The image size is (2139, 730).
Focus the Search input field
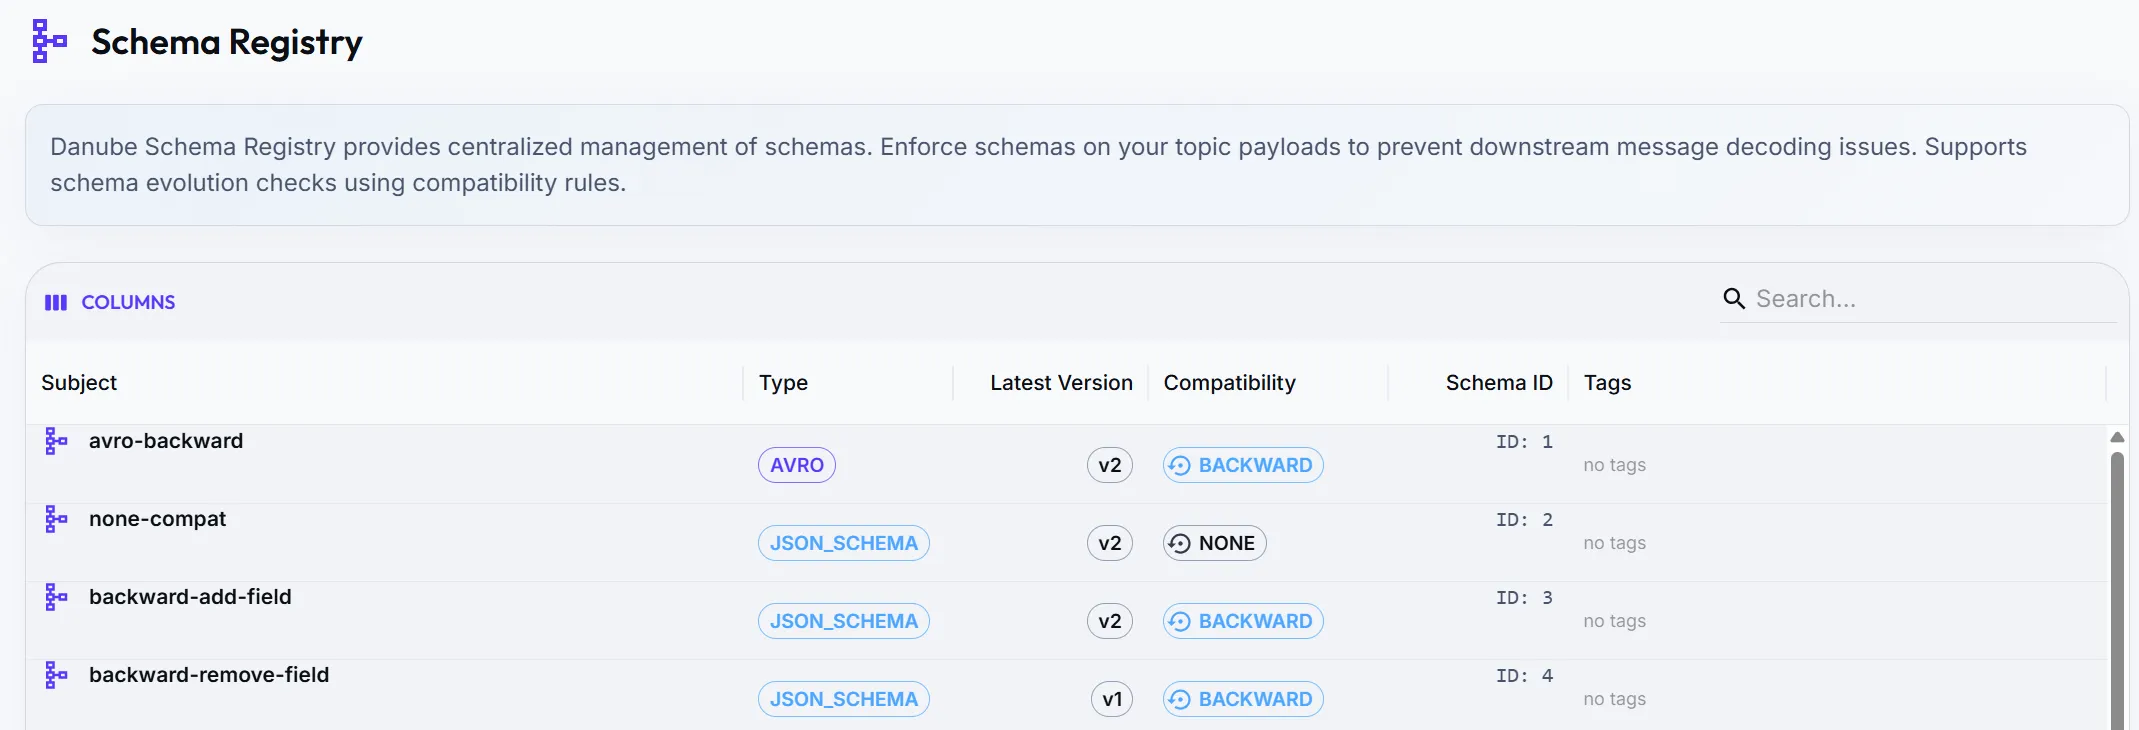click(1934, 299)
